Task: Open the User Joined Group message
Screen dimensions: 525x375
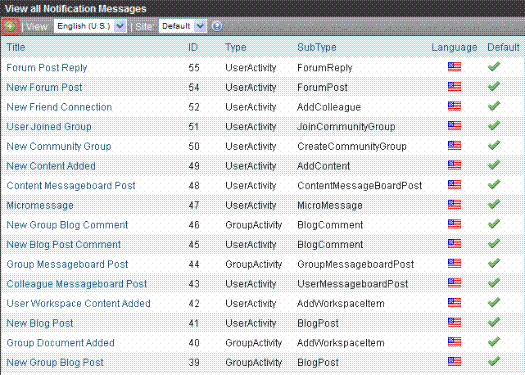Action: [49, 127]
